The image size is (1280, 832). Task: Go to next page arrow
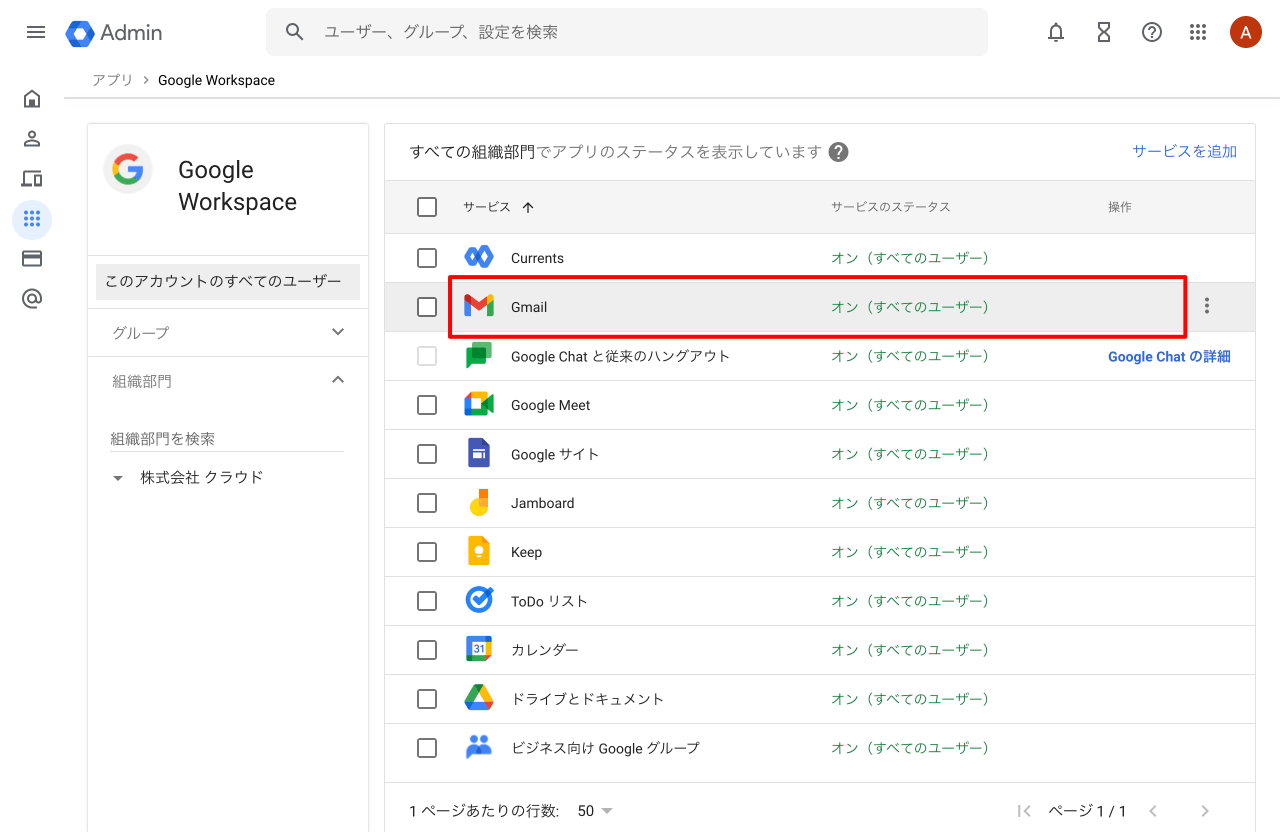[1205, 811]
